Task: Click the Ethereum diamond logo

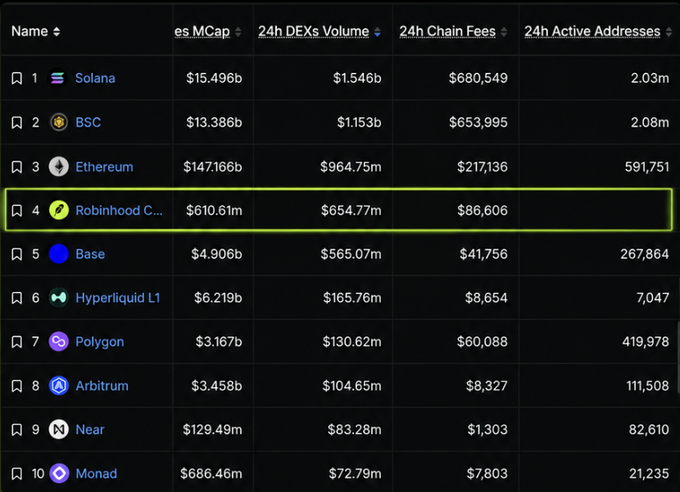Action: (x=59, y=167)
